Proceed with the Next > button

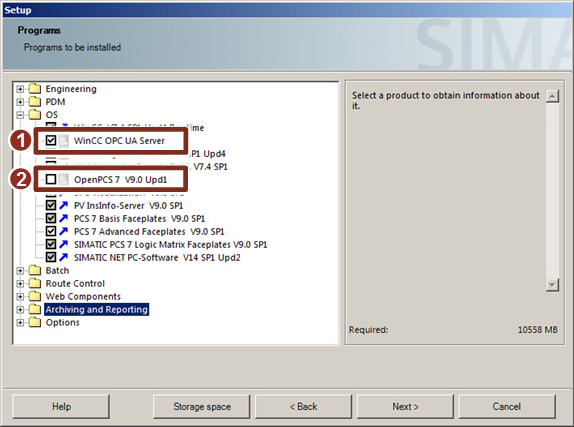405,406
